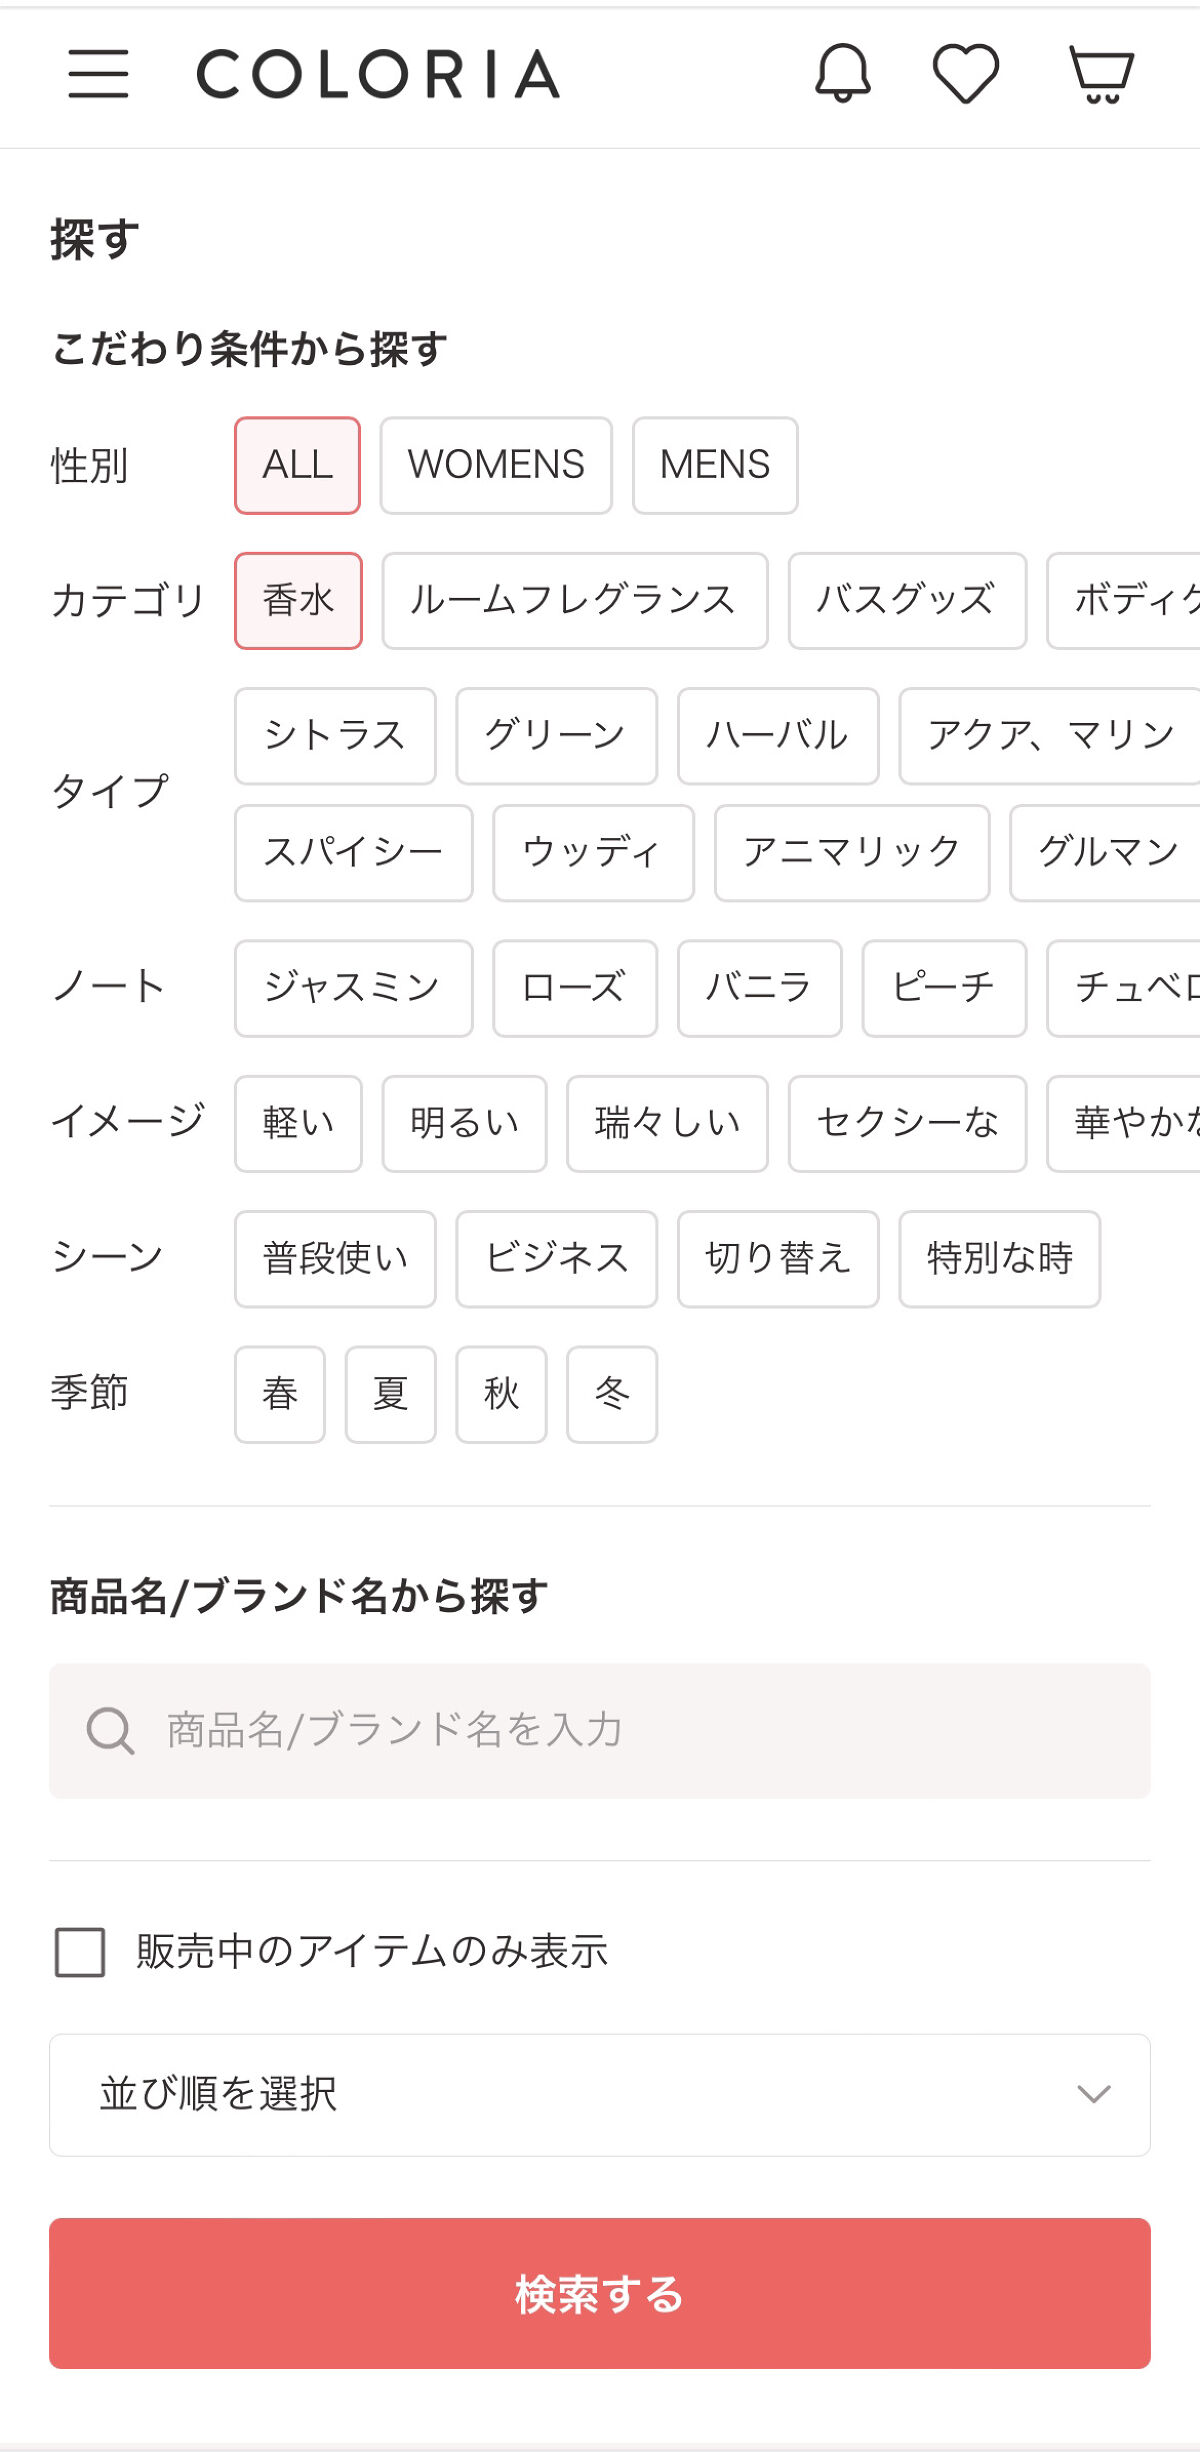Open the 並び順を選択 dropdown

[x=600, y=2095]
